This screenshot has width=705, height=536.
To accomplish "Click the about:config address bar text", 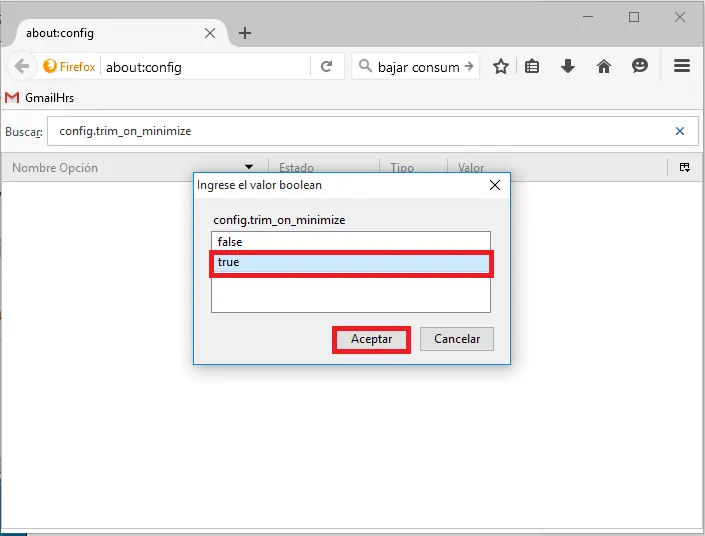I will 144,67.
